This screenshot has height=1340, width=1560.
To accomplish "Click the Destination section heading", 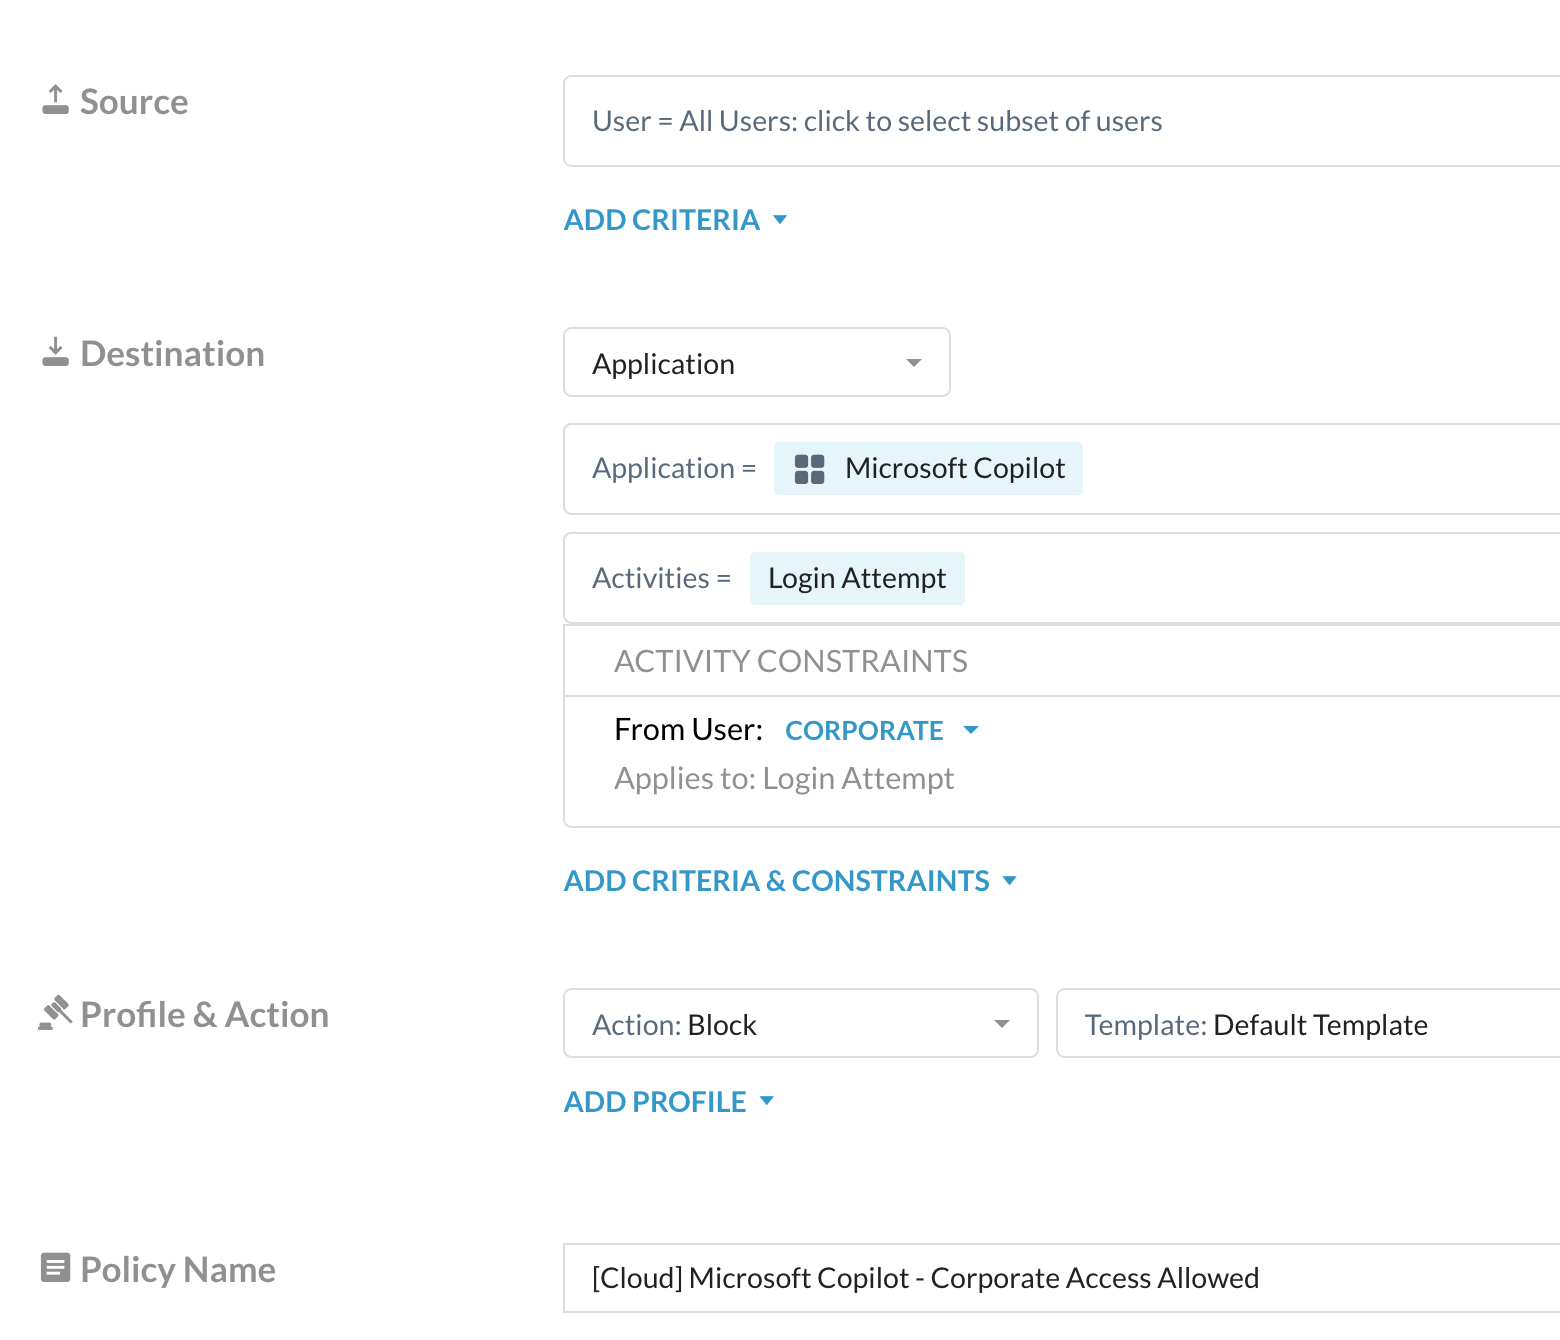I will point(172,354).
